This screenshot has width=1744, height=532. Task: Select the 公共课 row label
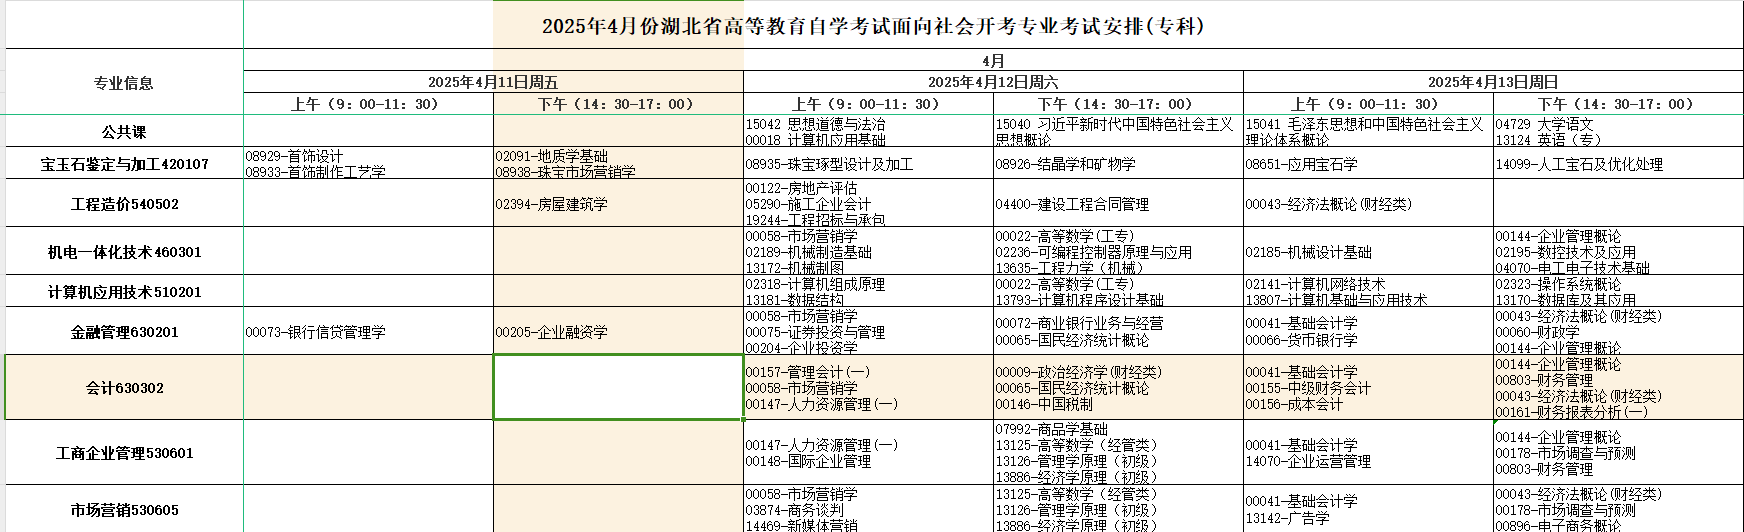[124, 131]
